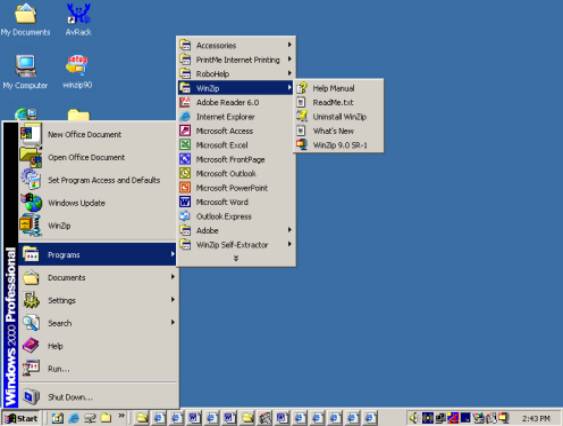
Task: Launch Microsoft FrontPage
Action: coord(236,159)
